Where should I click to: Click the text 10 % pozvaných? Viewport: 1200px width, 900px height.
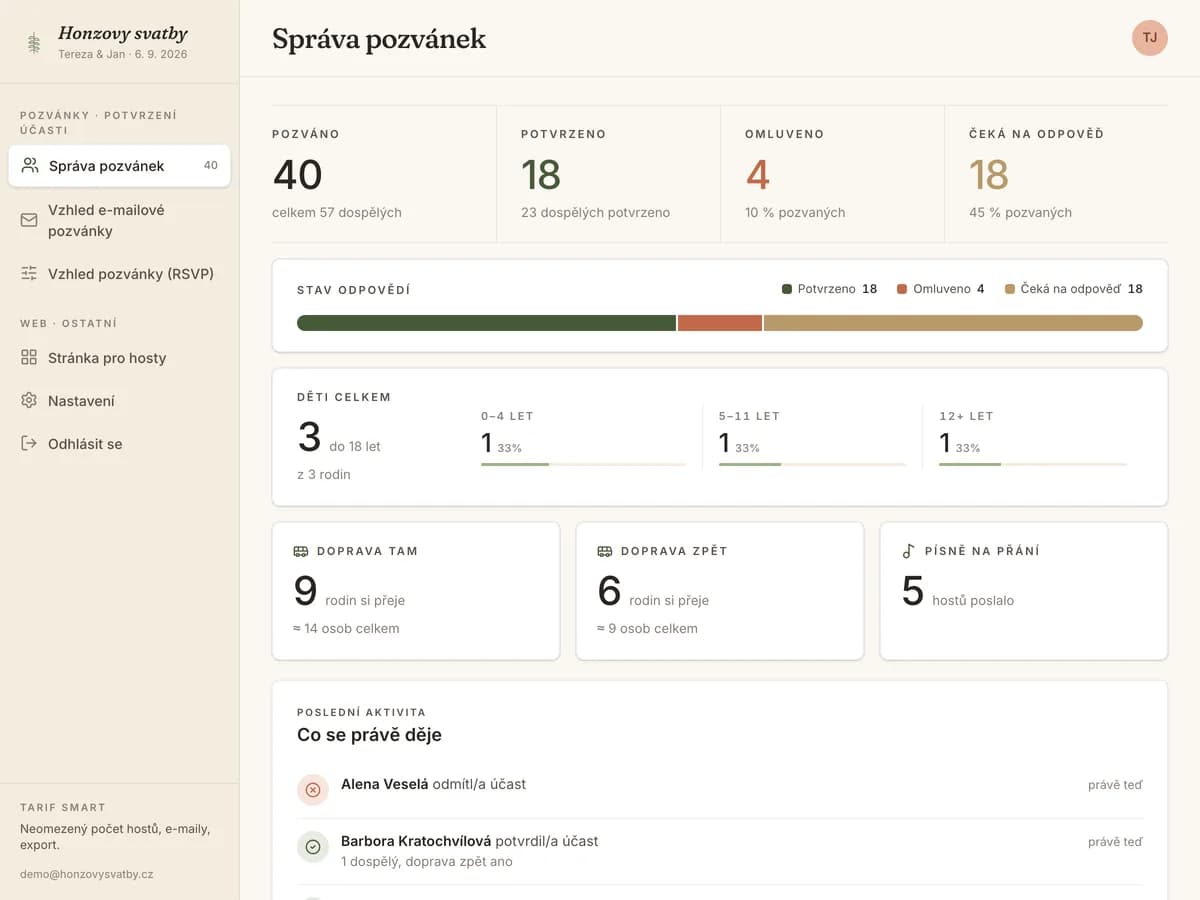pos(795,212)
